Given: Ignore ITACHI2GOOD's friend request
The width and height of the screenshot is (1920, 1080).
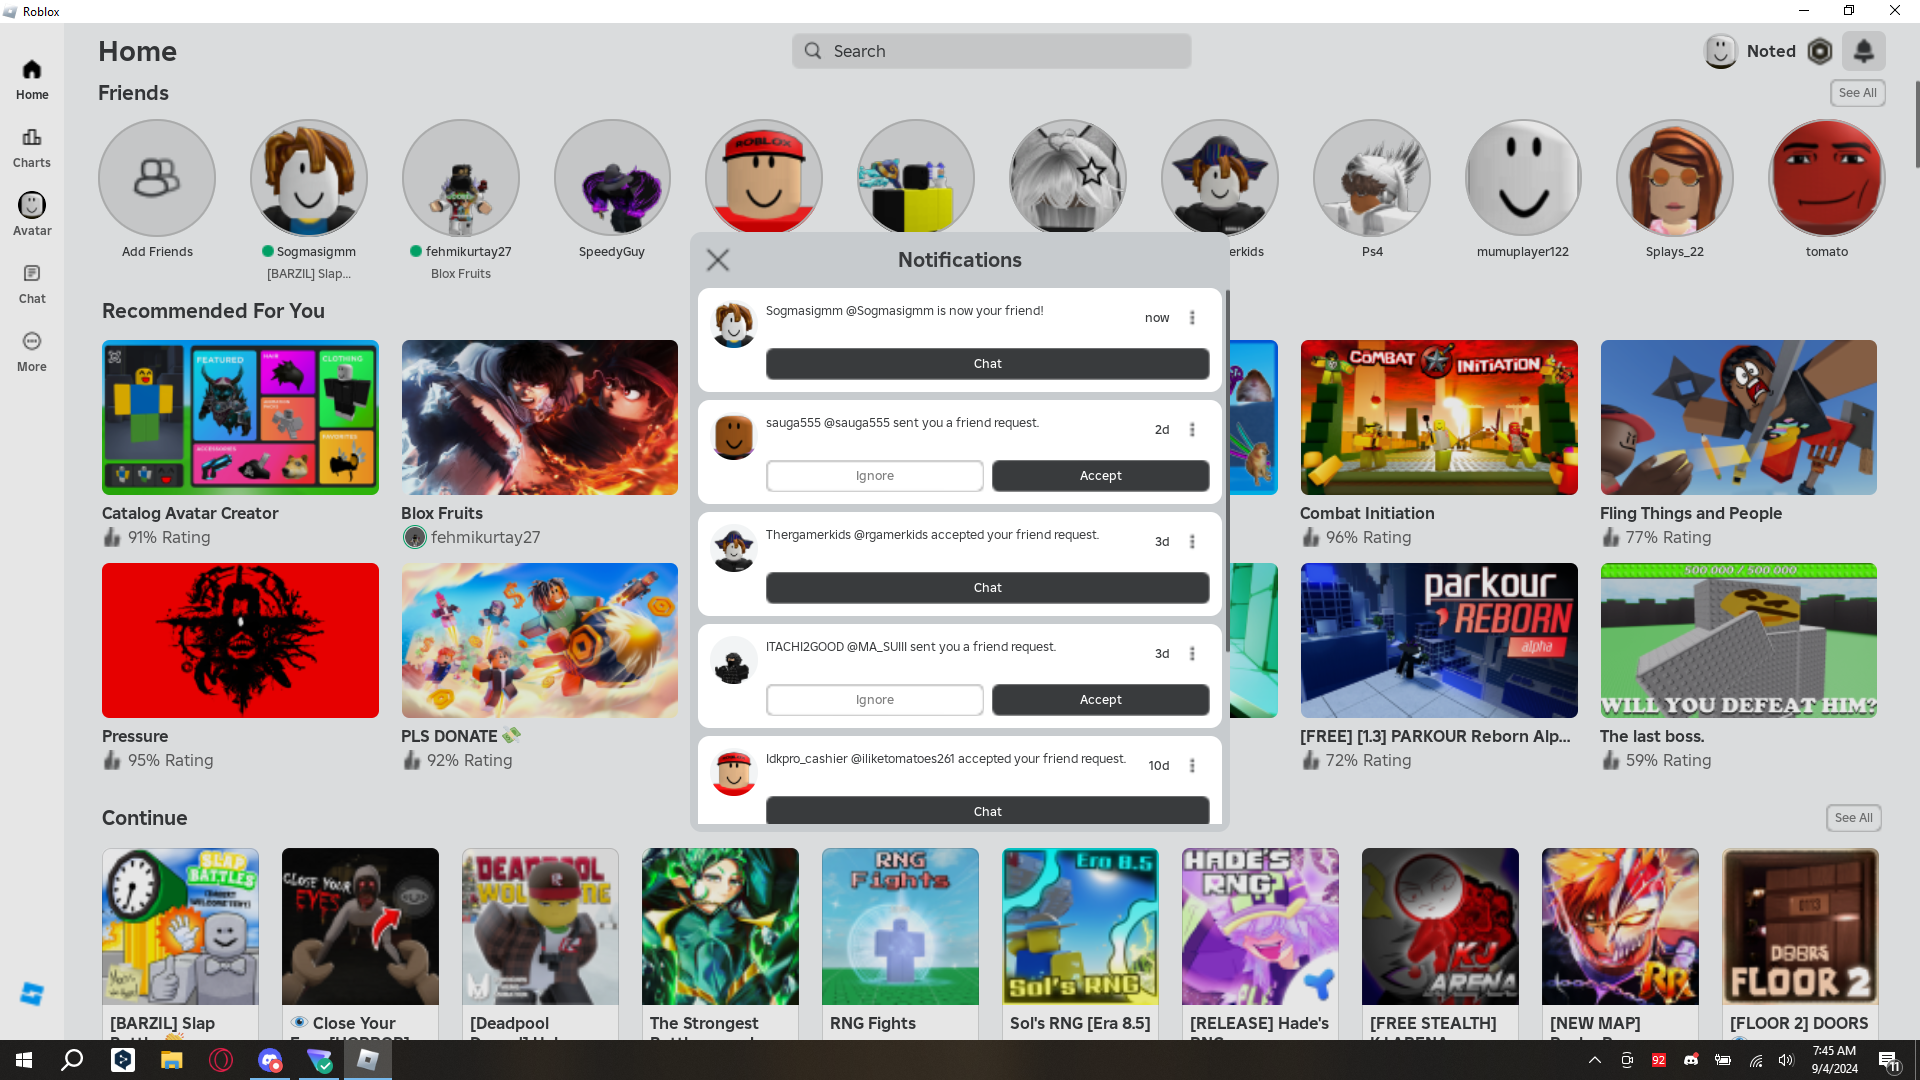Looking at the screenshot, I should click(874, 700).
